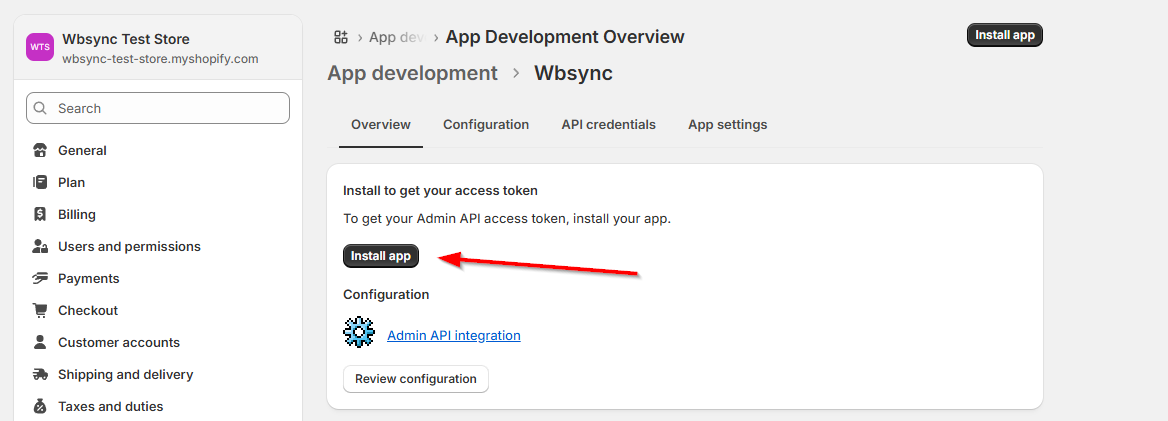Switch to the Configuration tab
This screenshot has height=421, width=1168.
tap(486, 125)
